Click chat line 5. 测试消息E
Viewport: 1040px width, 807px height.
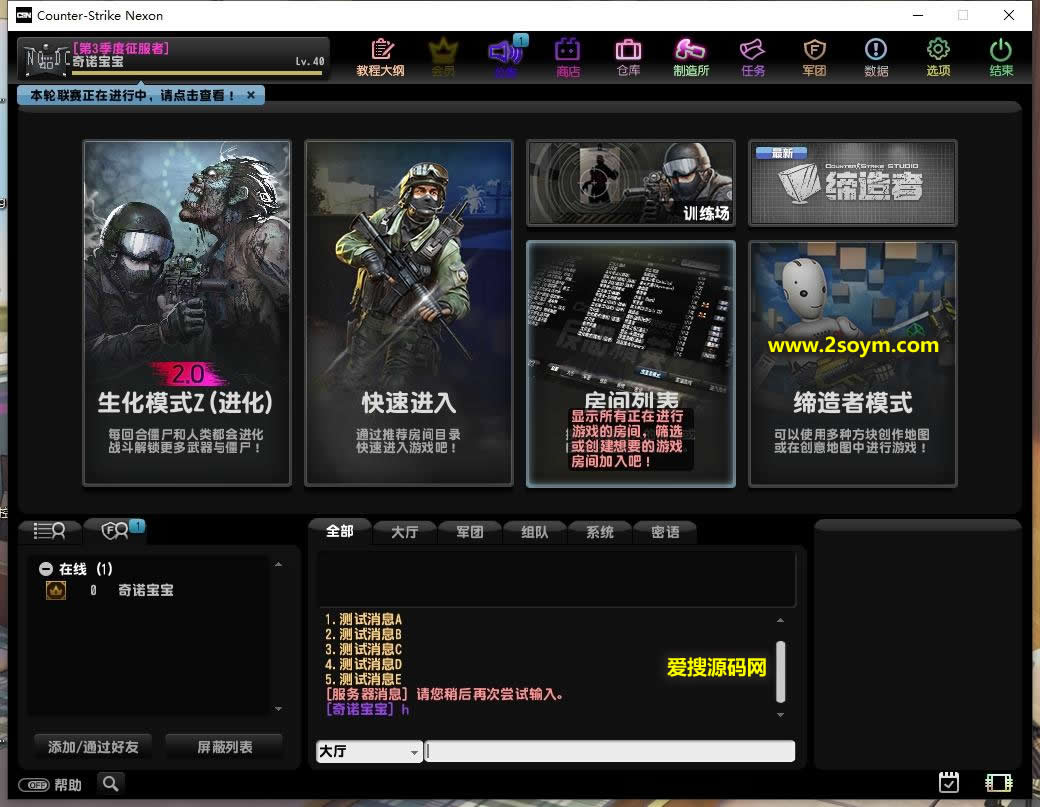pos(363,679)
